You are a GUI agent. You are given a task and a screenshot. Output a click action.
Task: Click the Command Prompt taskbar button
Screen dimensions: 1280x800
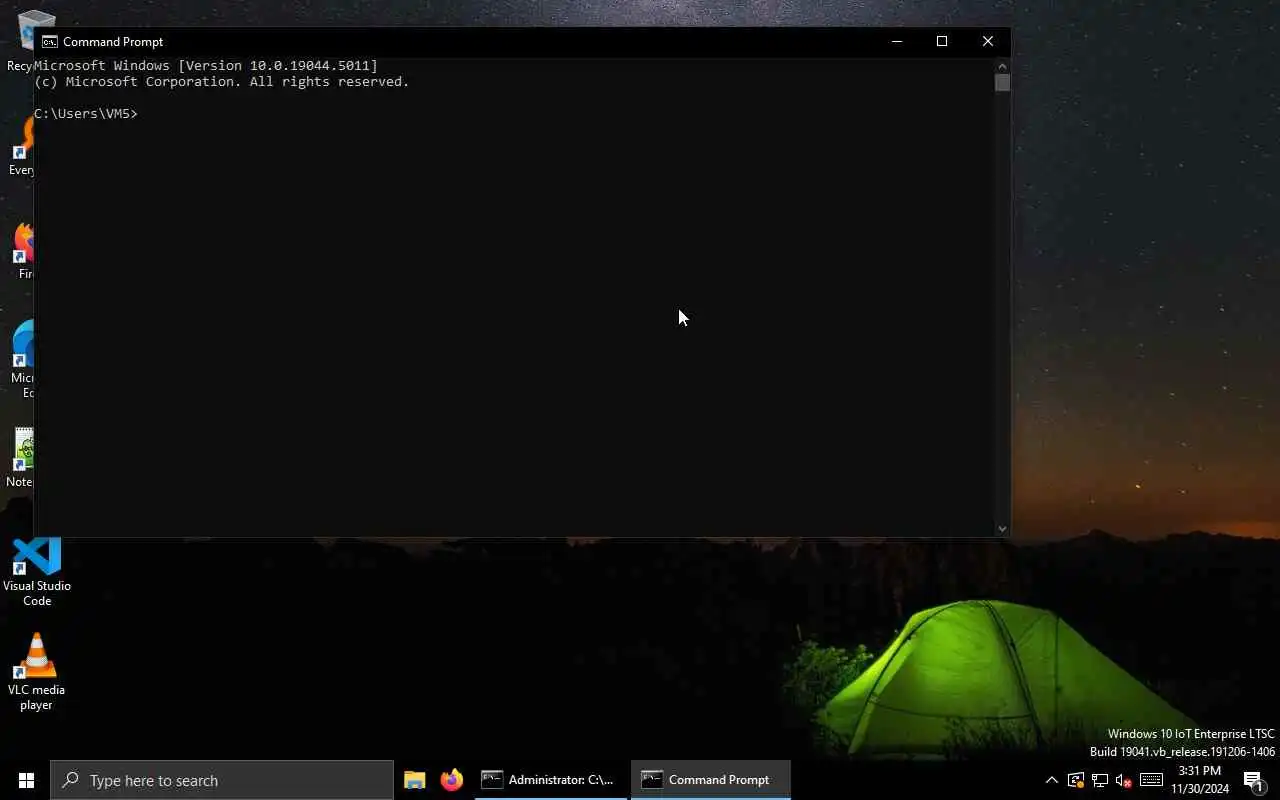(710, 780)
